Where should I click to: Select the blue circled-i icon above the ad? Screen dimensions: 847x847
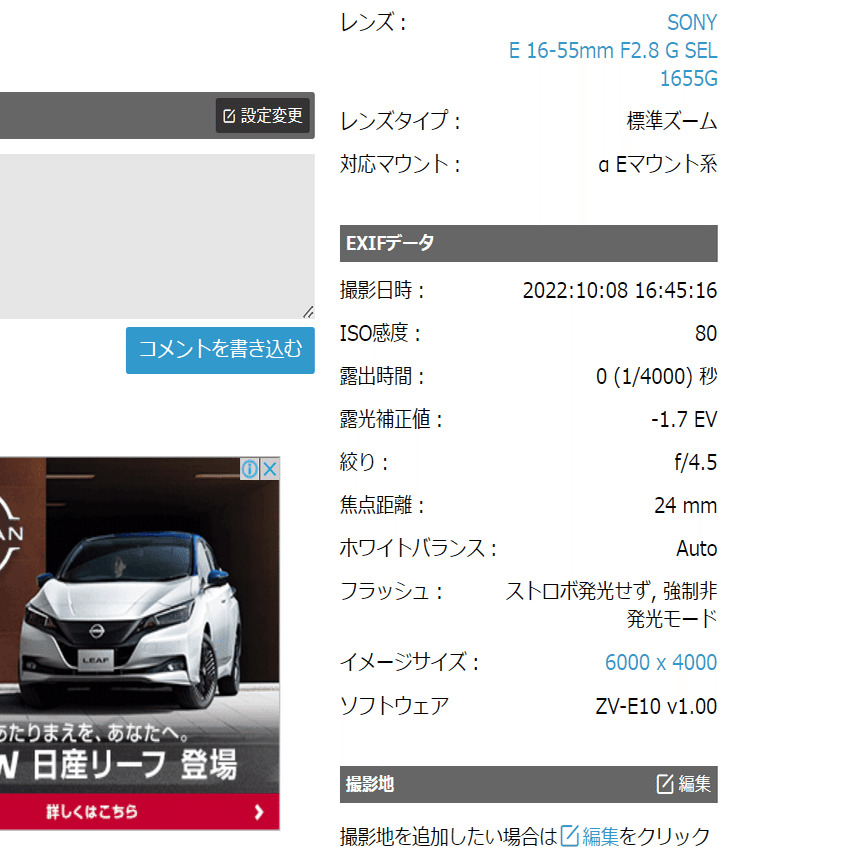click(250, 468)
